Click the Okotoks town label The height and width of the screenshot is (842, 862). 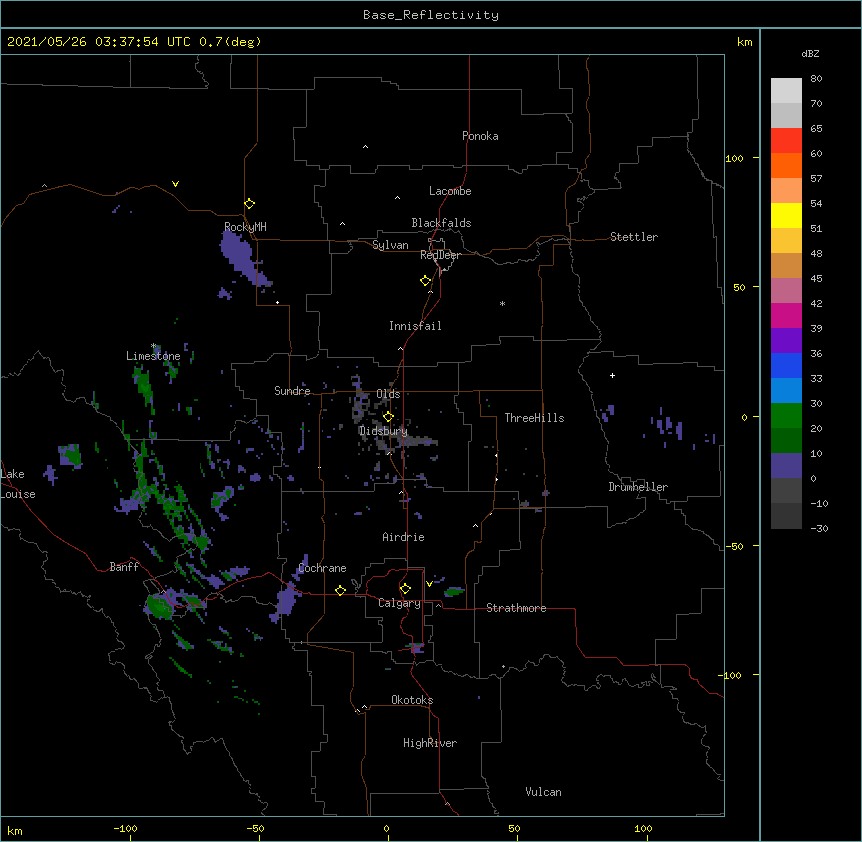point(412,700)
